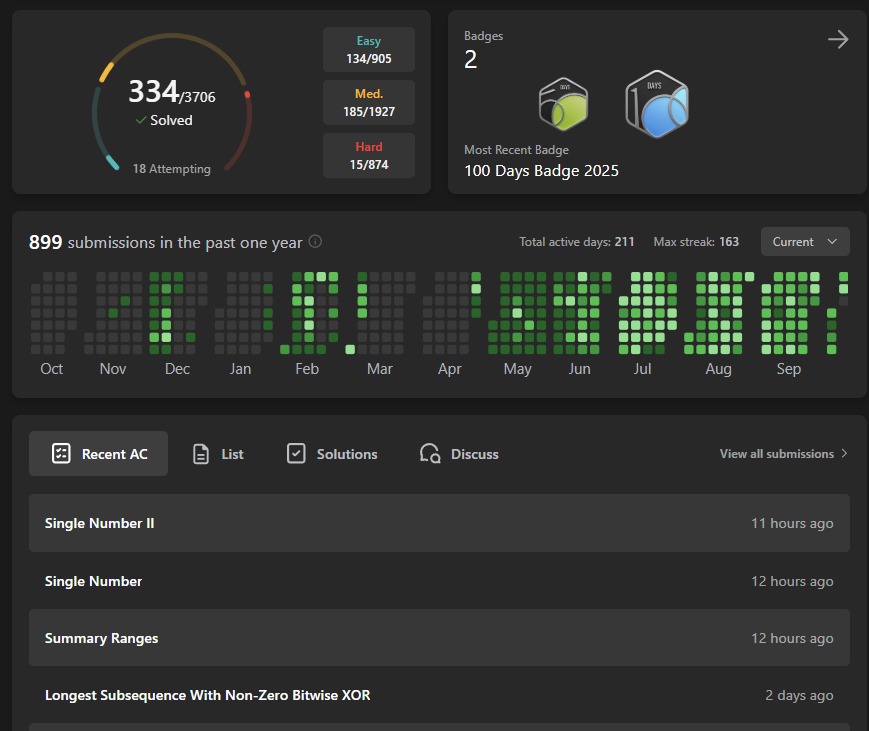
Task: Click the Sep month label
Action: tap(789, 369)
